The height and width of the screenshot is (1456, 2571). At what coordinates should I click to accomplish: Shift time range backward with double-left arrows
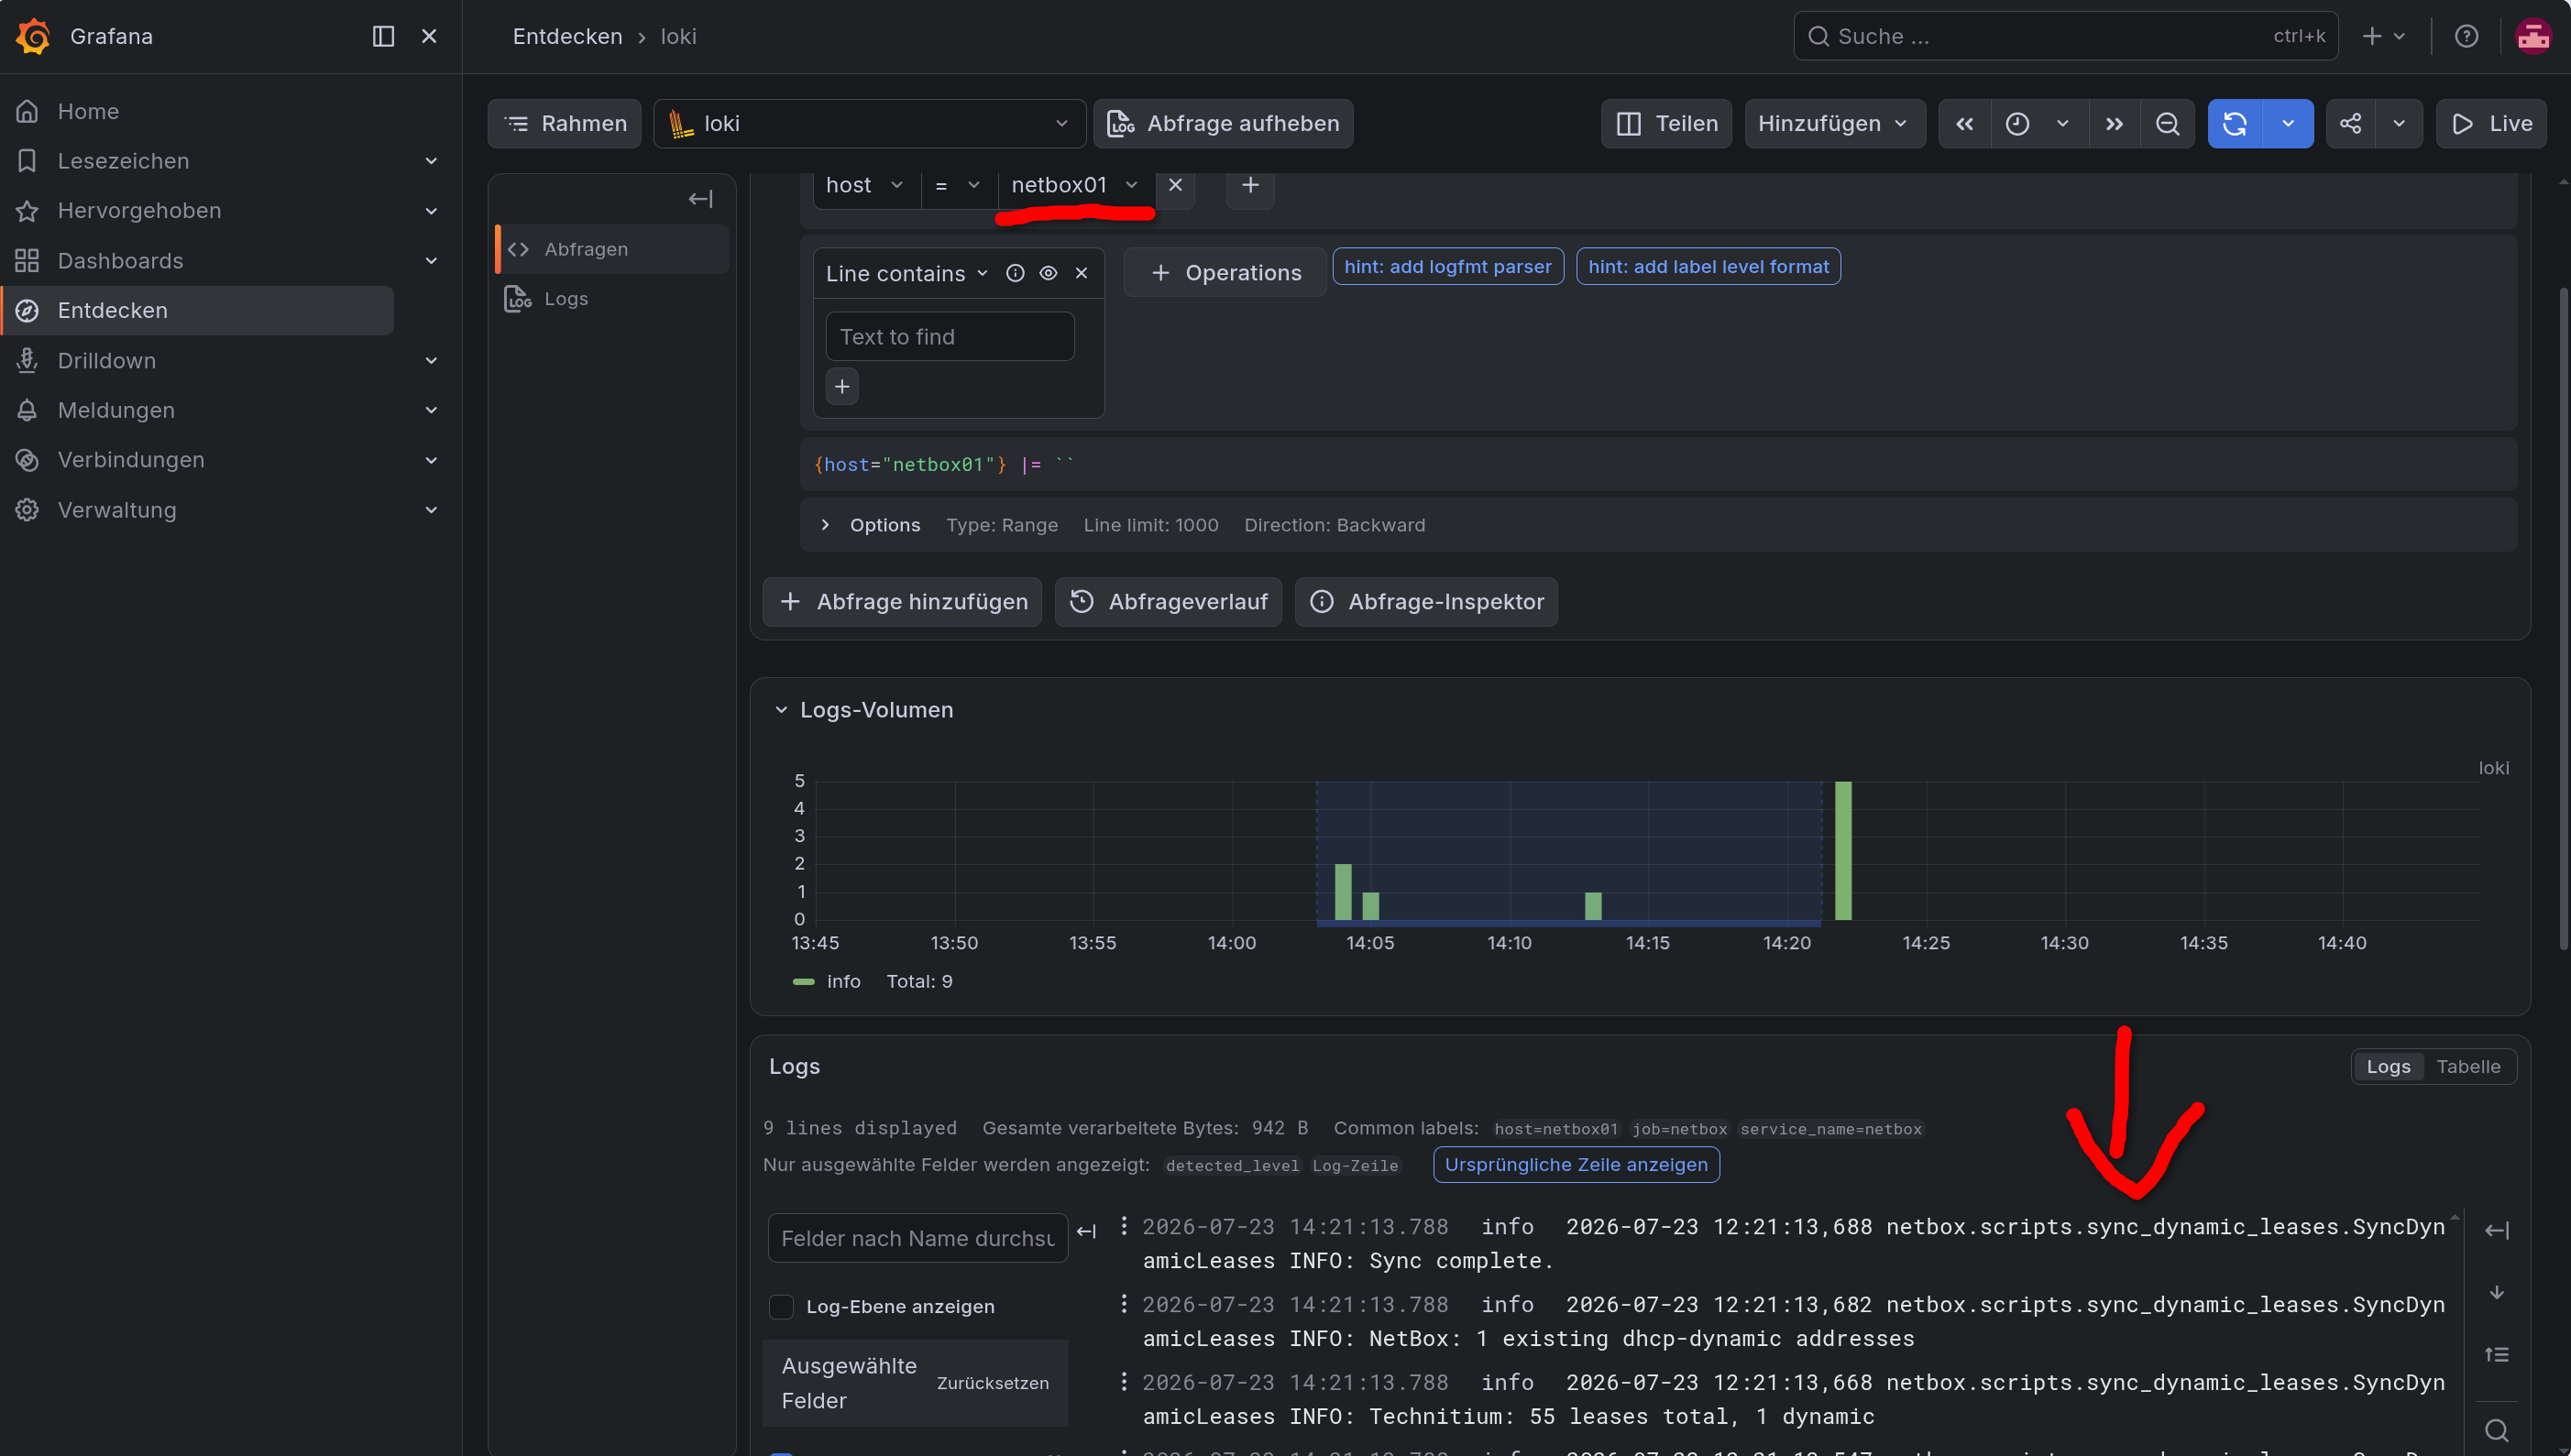(x=1964, y=124)
